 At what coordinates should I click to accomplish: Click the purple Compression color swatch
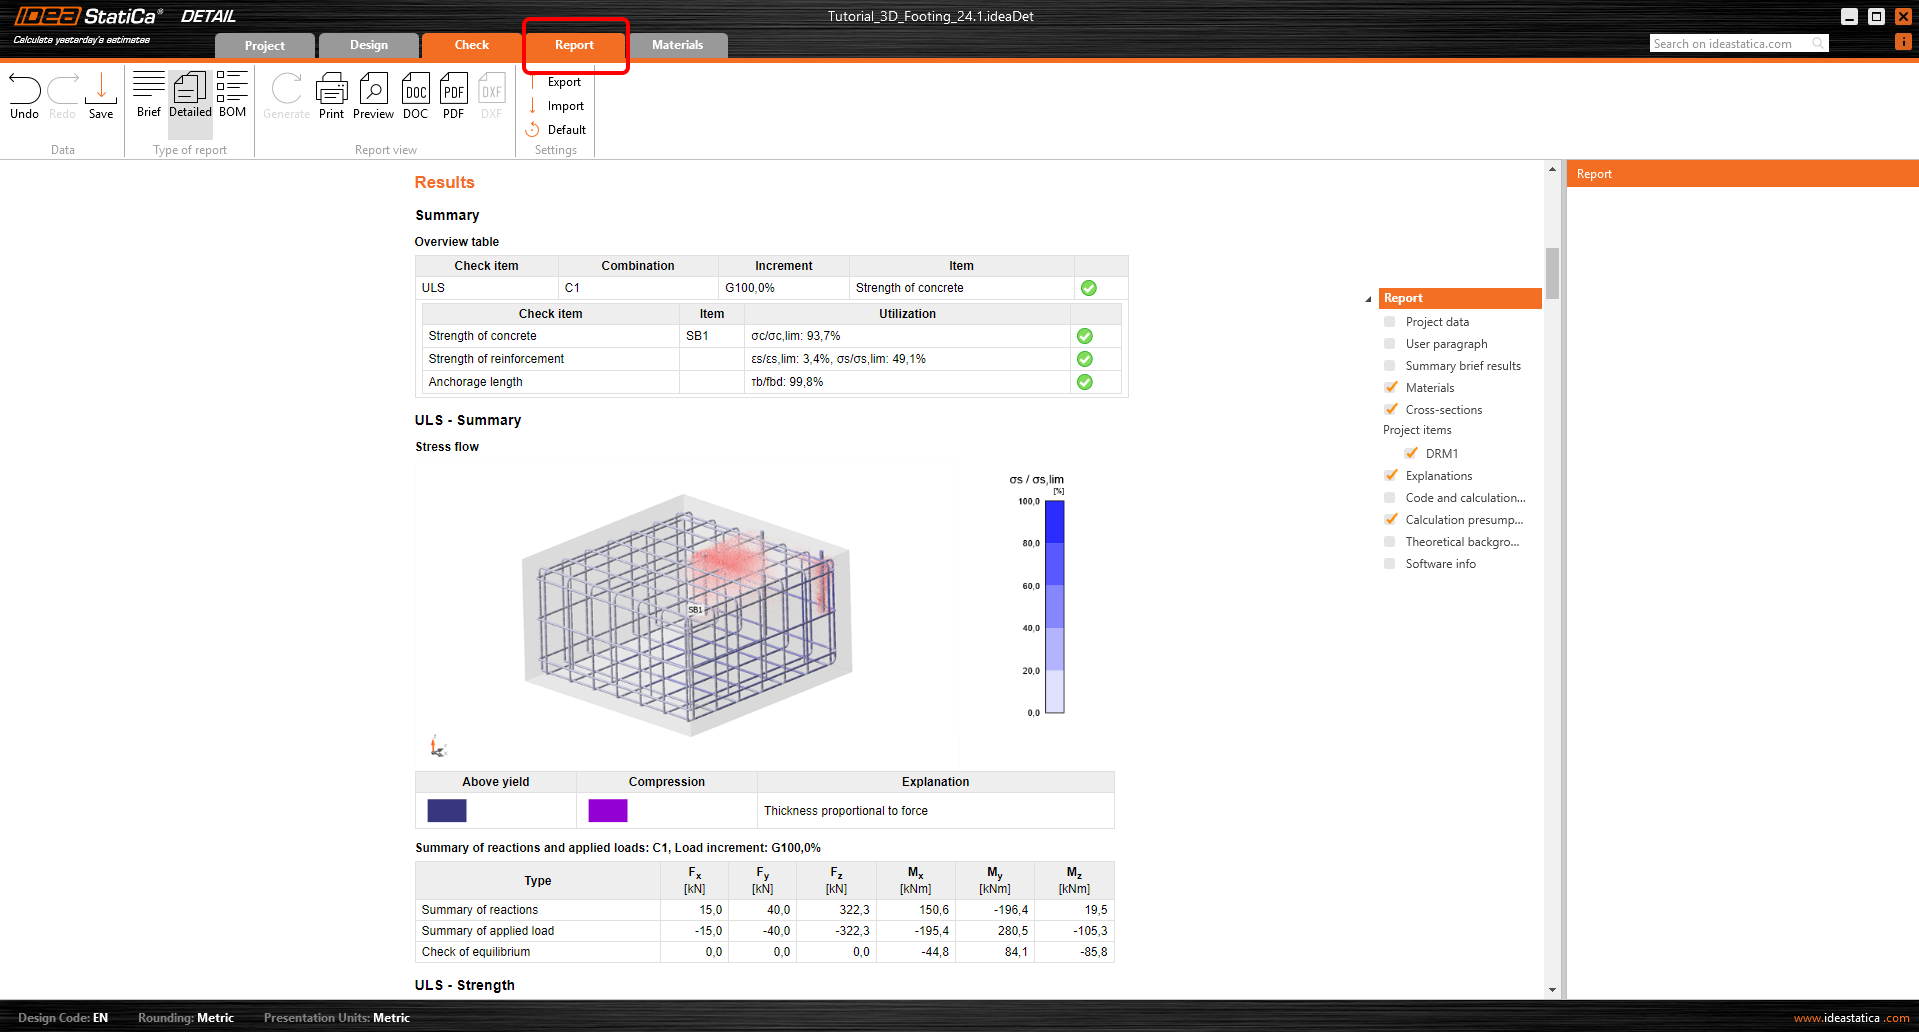coord(607,811)
